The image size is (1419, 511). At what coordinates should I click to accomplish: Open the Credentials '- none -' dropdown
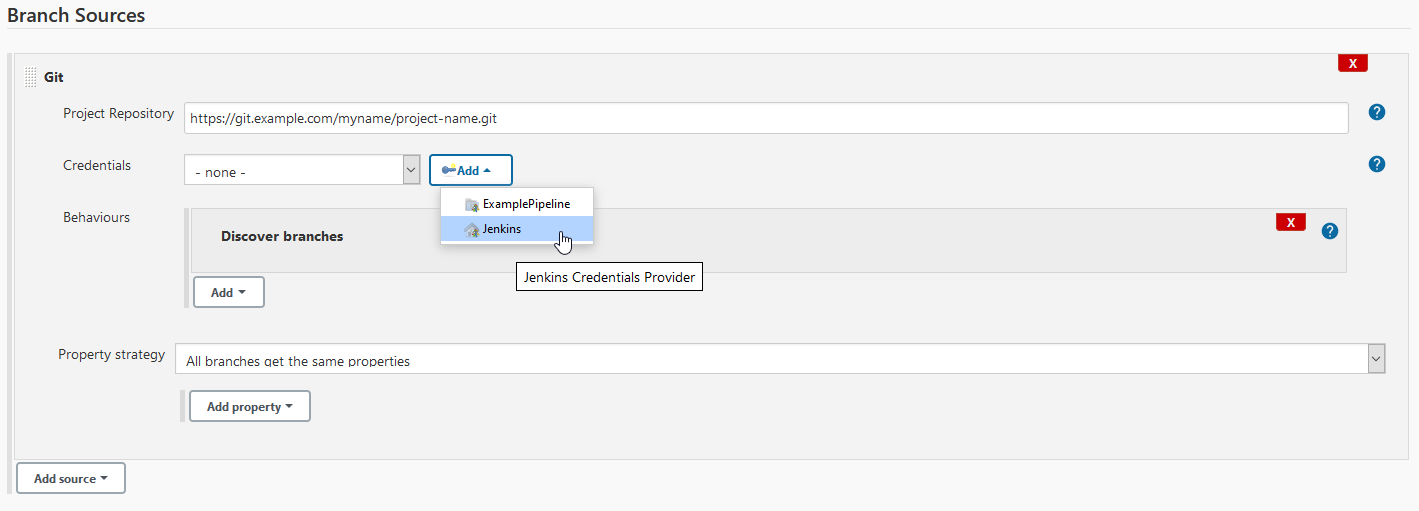(301, 171)
